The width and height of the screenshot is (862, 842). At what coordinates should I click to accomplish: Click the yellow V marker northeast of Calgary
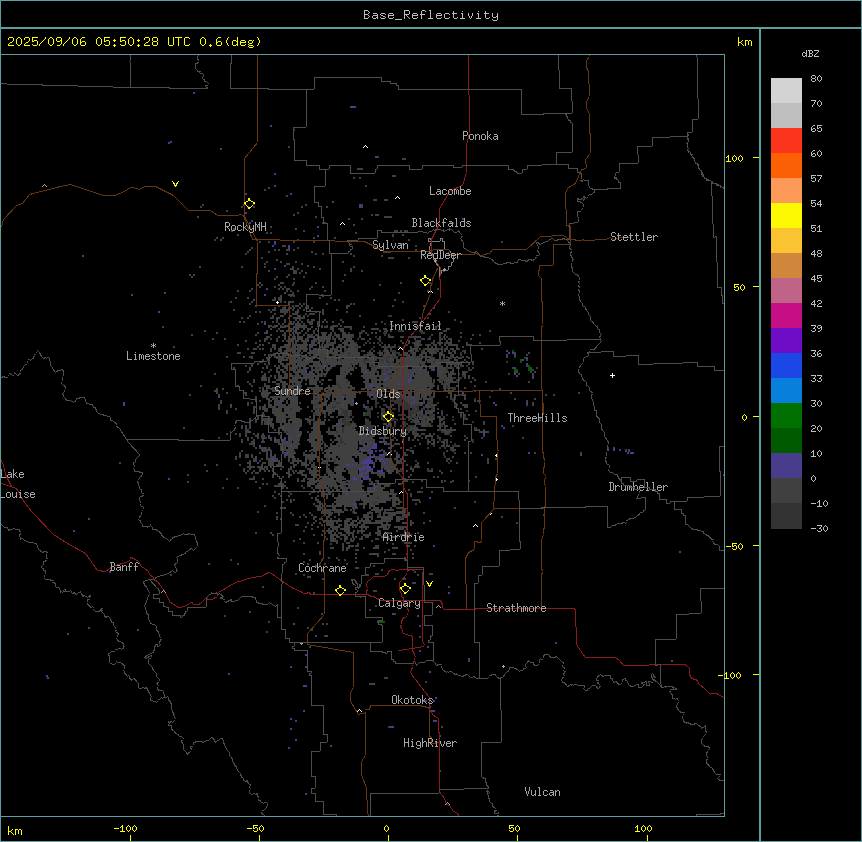click(429, 584)
